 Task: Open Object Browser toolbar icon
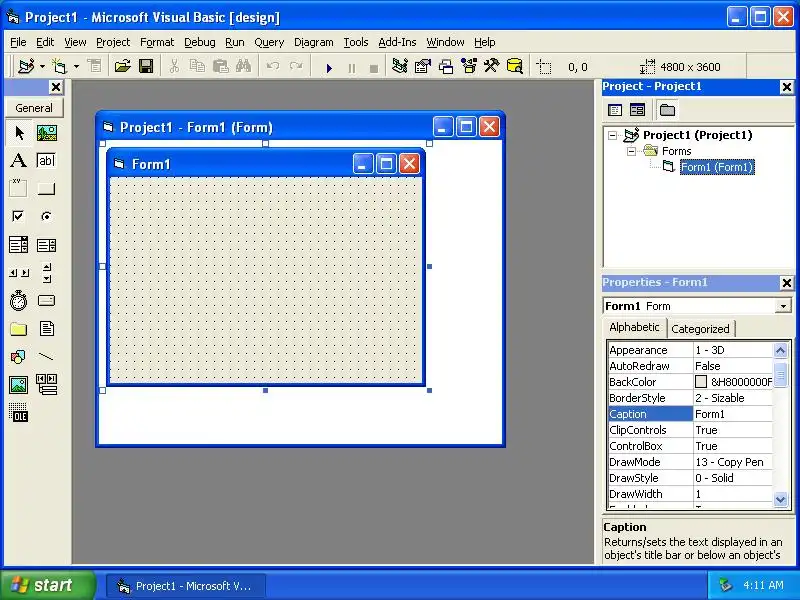click(x=469, y=66)
